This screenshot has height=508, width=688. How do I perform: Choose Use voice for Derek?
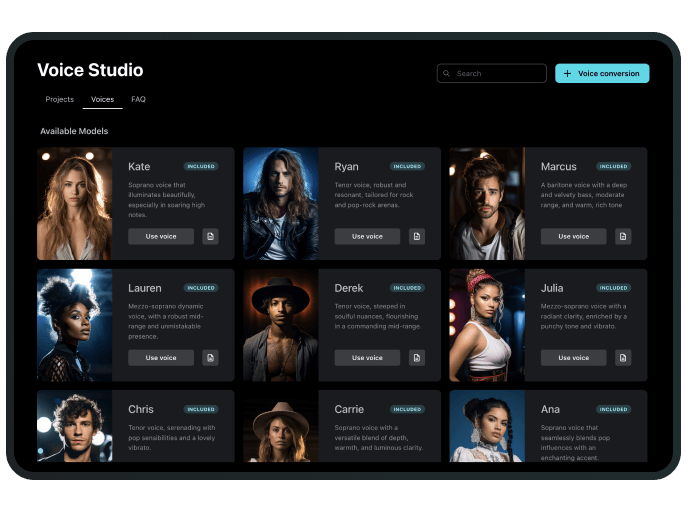(x=367, y=357)
